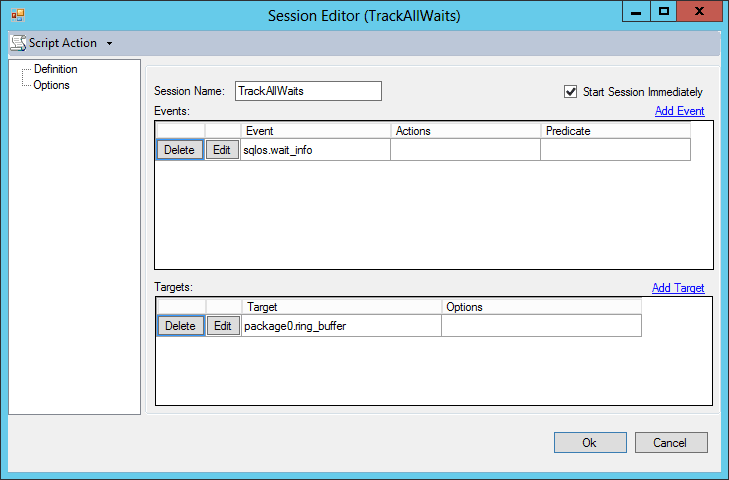729x480 pixels.
Task: Confirm with the Ok button
Action: point(590,442)
